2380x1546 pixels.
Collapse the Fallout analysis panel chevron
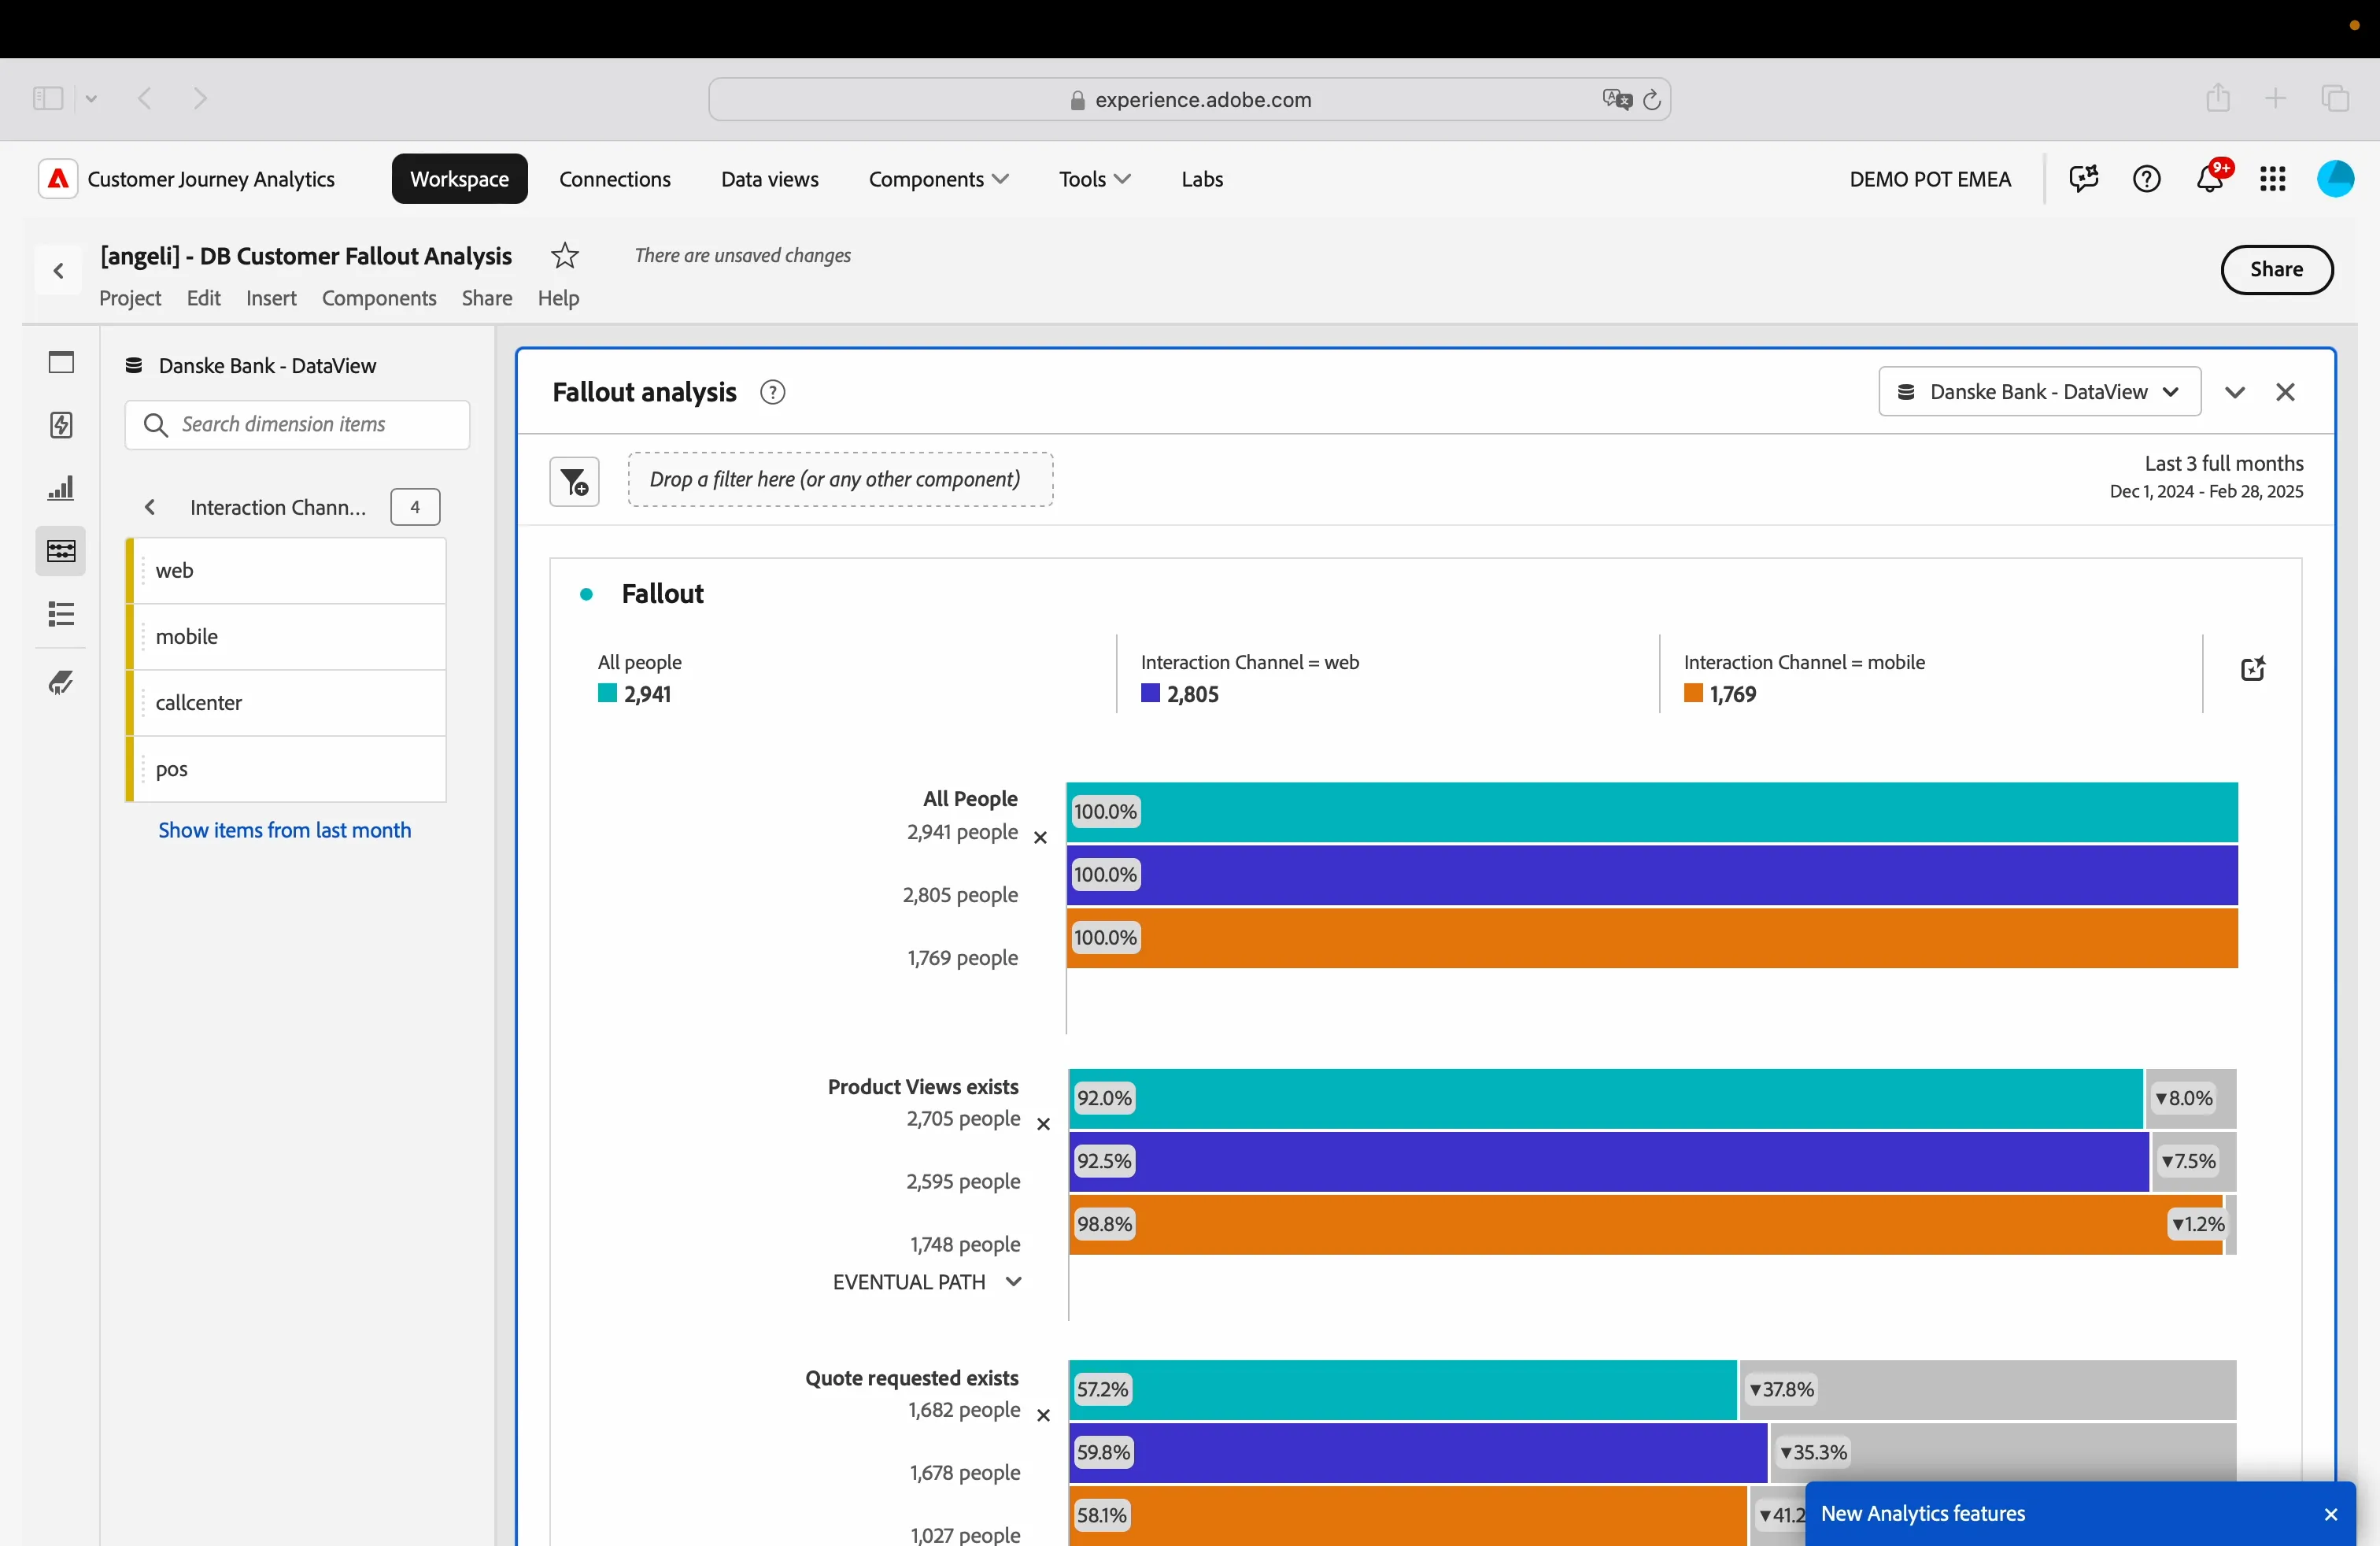tap(2235, 392)
